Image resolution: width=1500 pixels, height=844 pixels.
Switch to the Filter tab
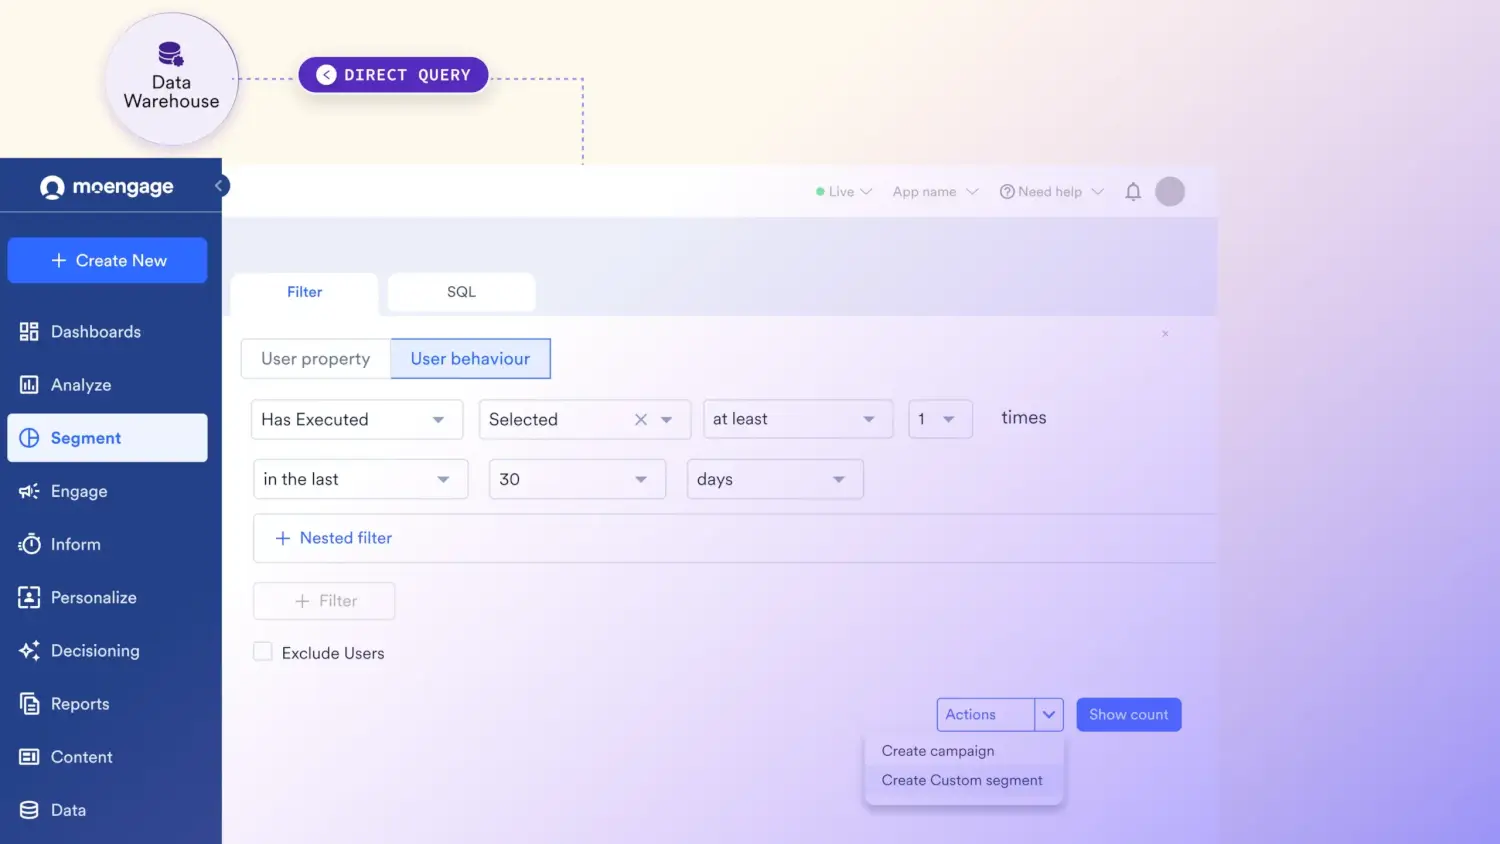[x=304, y=292]
